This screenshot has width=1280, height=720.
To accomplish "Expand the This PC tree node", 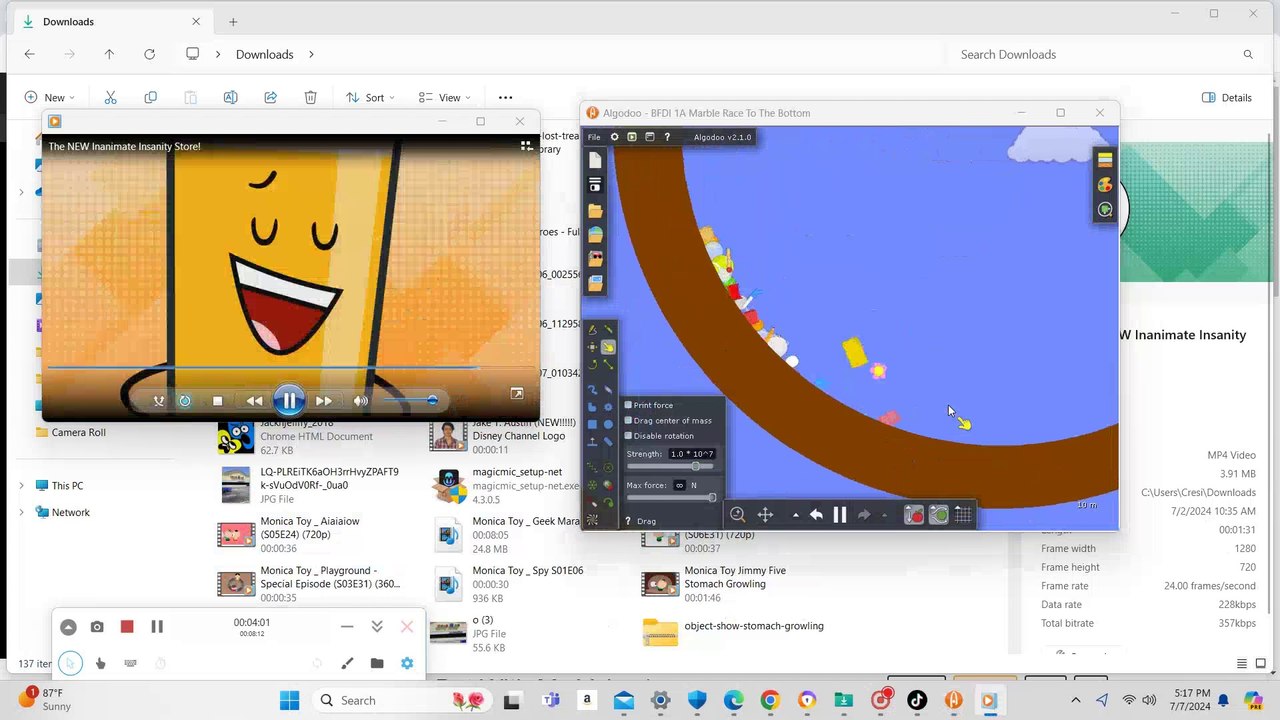I will (x=21, y=486).
